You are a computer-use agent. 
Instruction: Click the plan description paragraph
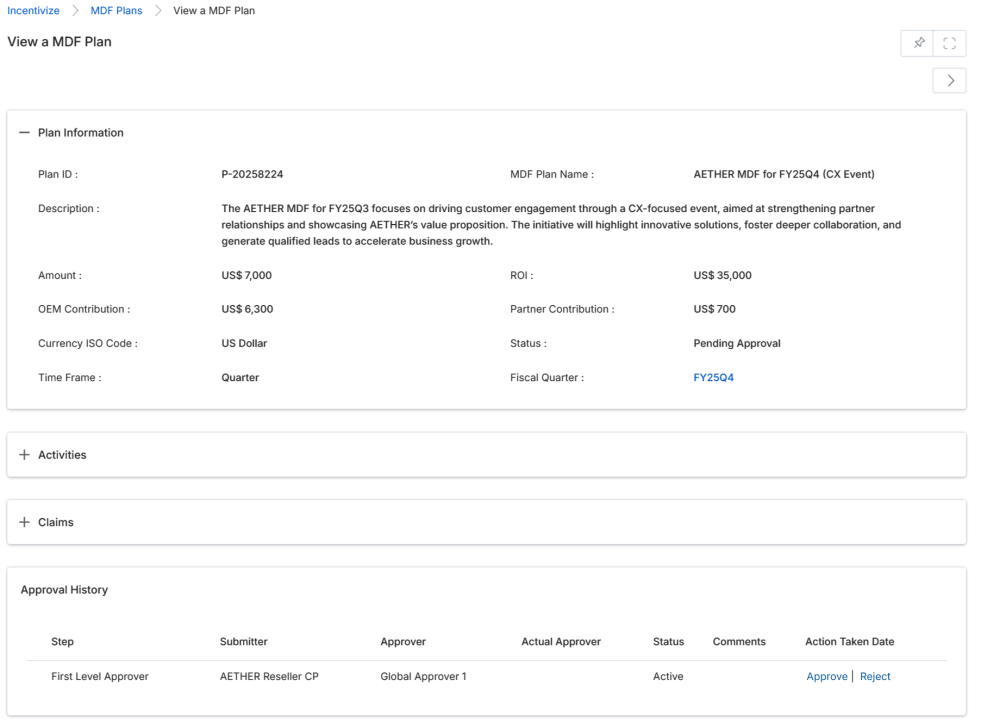click(561, 225)
